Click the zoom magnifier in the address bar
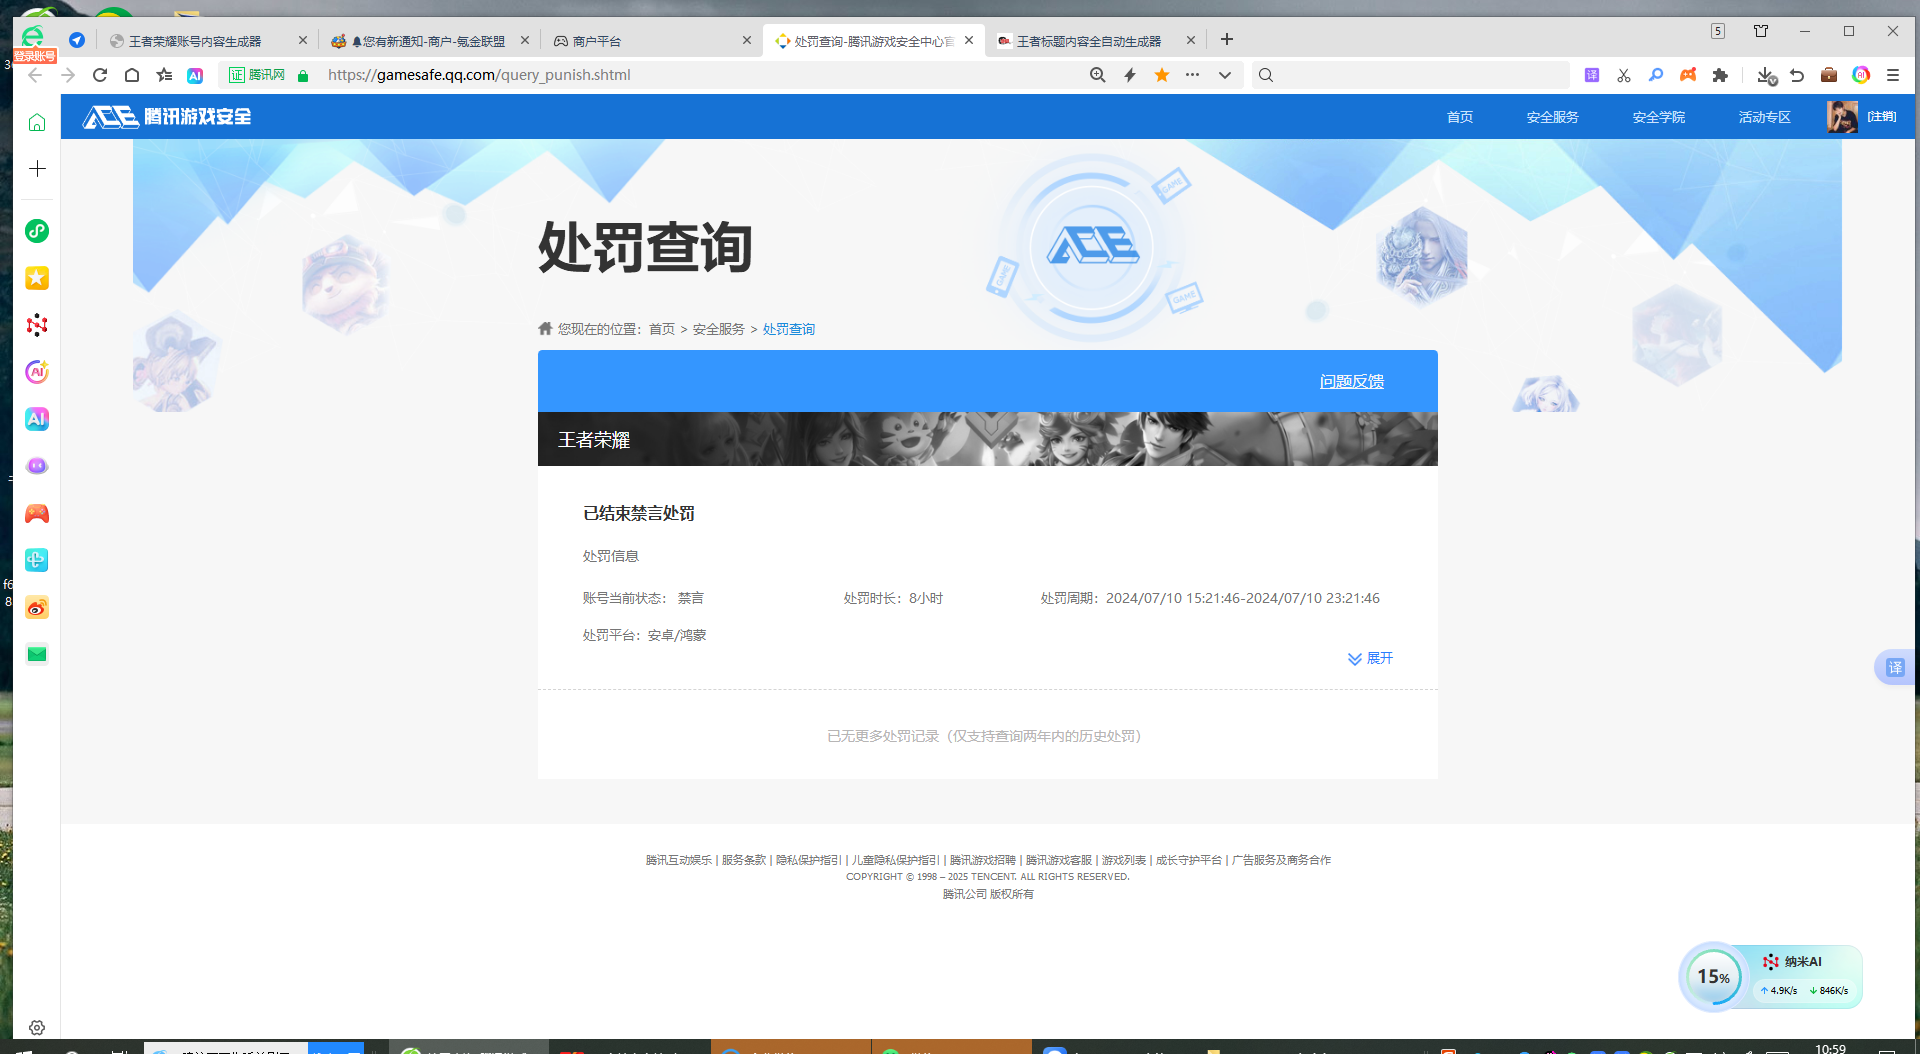The image size is (1920, 1054). point(1098,75)
